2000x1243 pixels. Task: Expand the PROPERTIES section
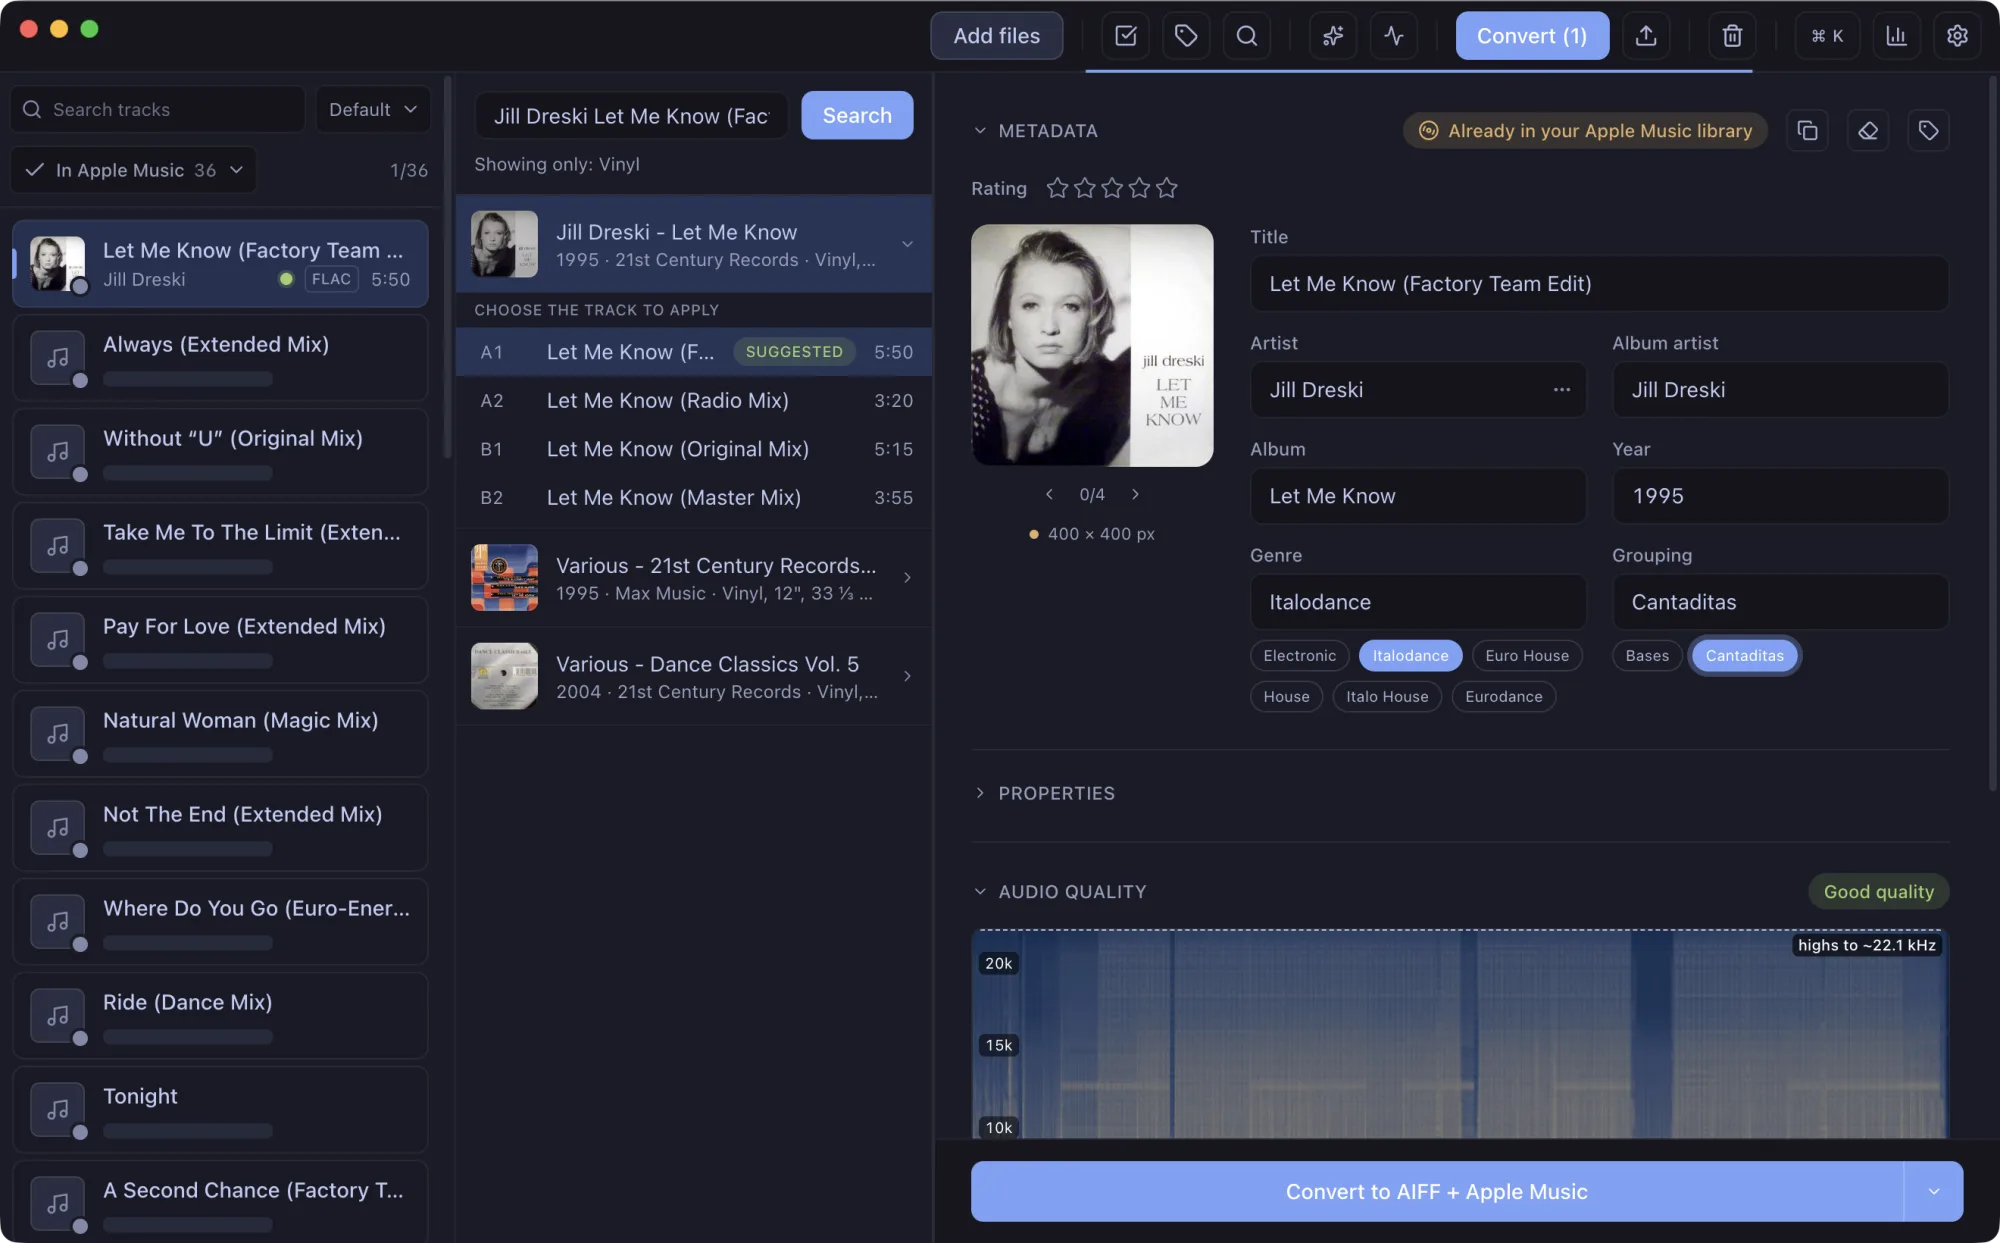(x=980, y=793)
